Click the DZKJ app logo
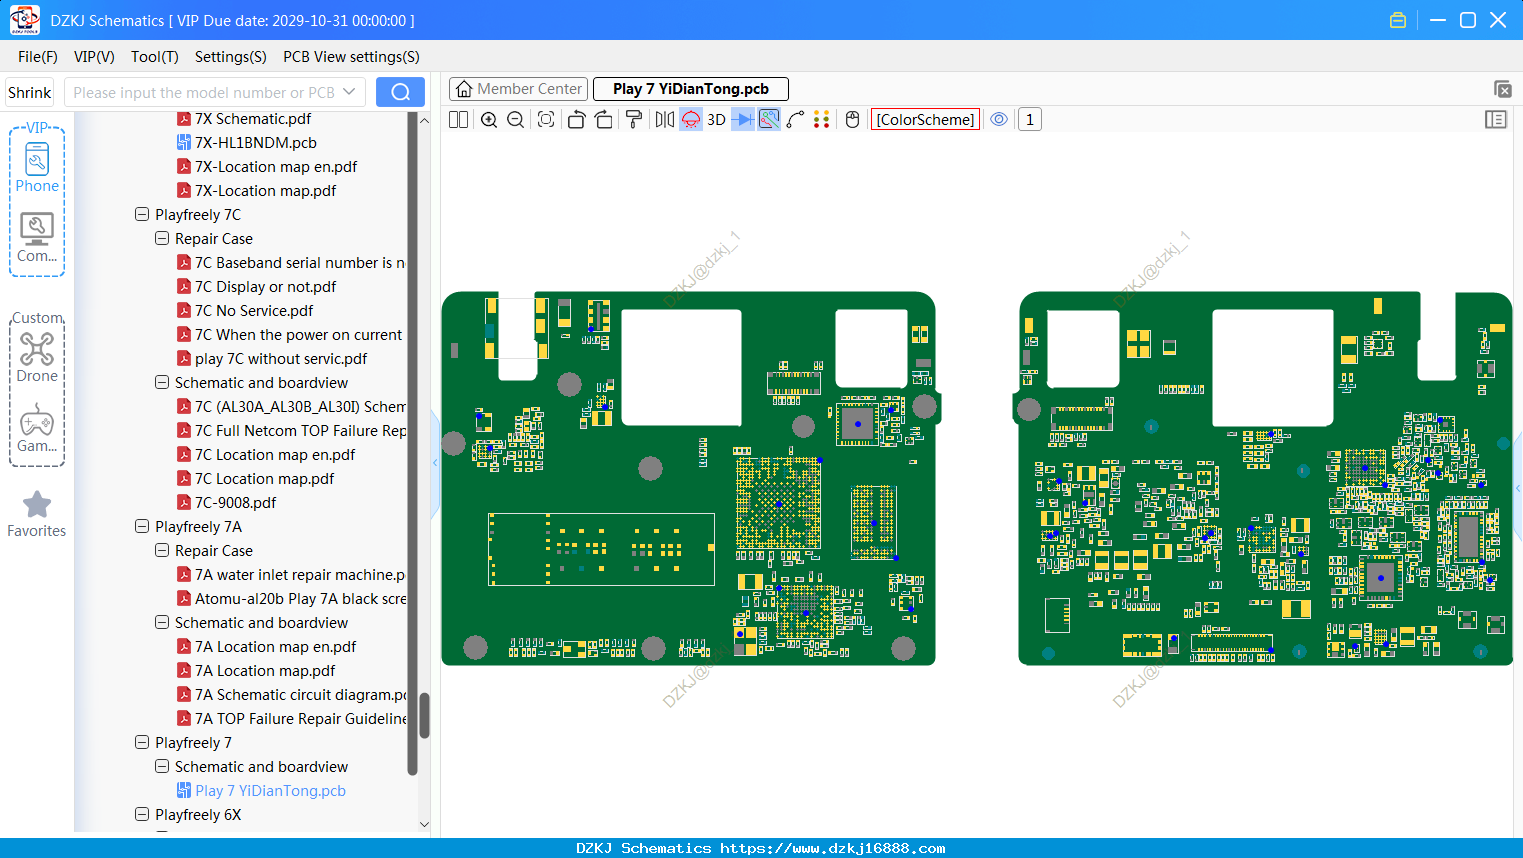1523x858 pixels. coord(24,20)
